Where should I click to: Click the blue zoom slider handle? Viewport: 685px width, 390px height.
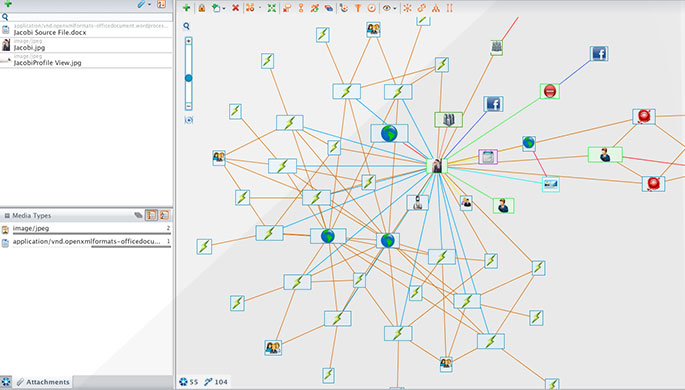[188, 78]
